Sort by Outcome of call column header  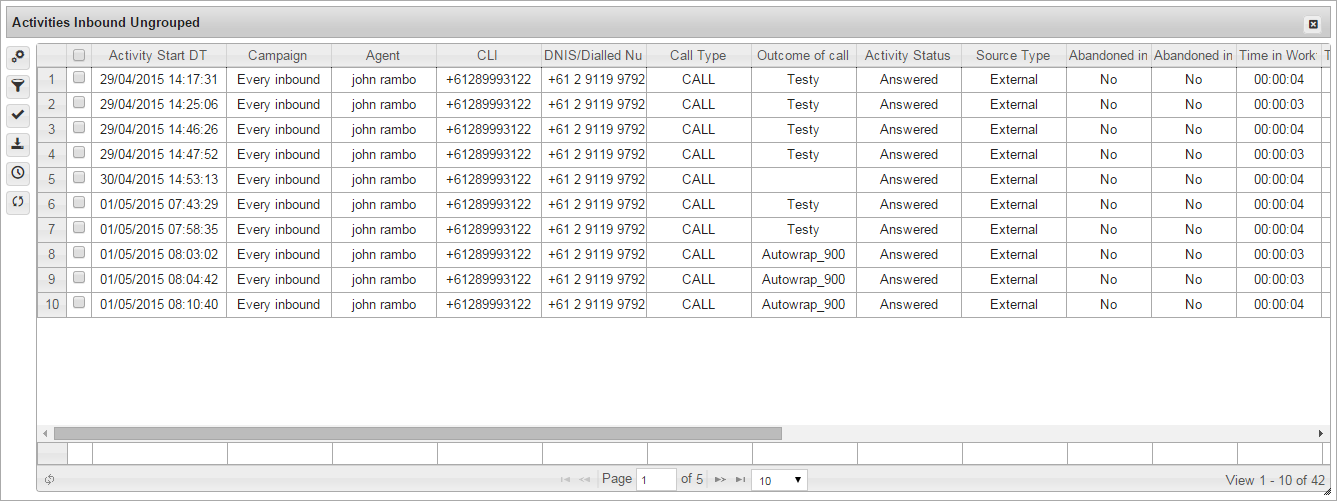coord(803,56)
